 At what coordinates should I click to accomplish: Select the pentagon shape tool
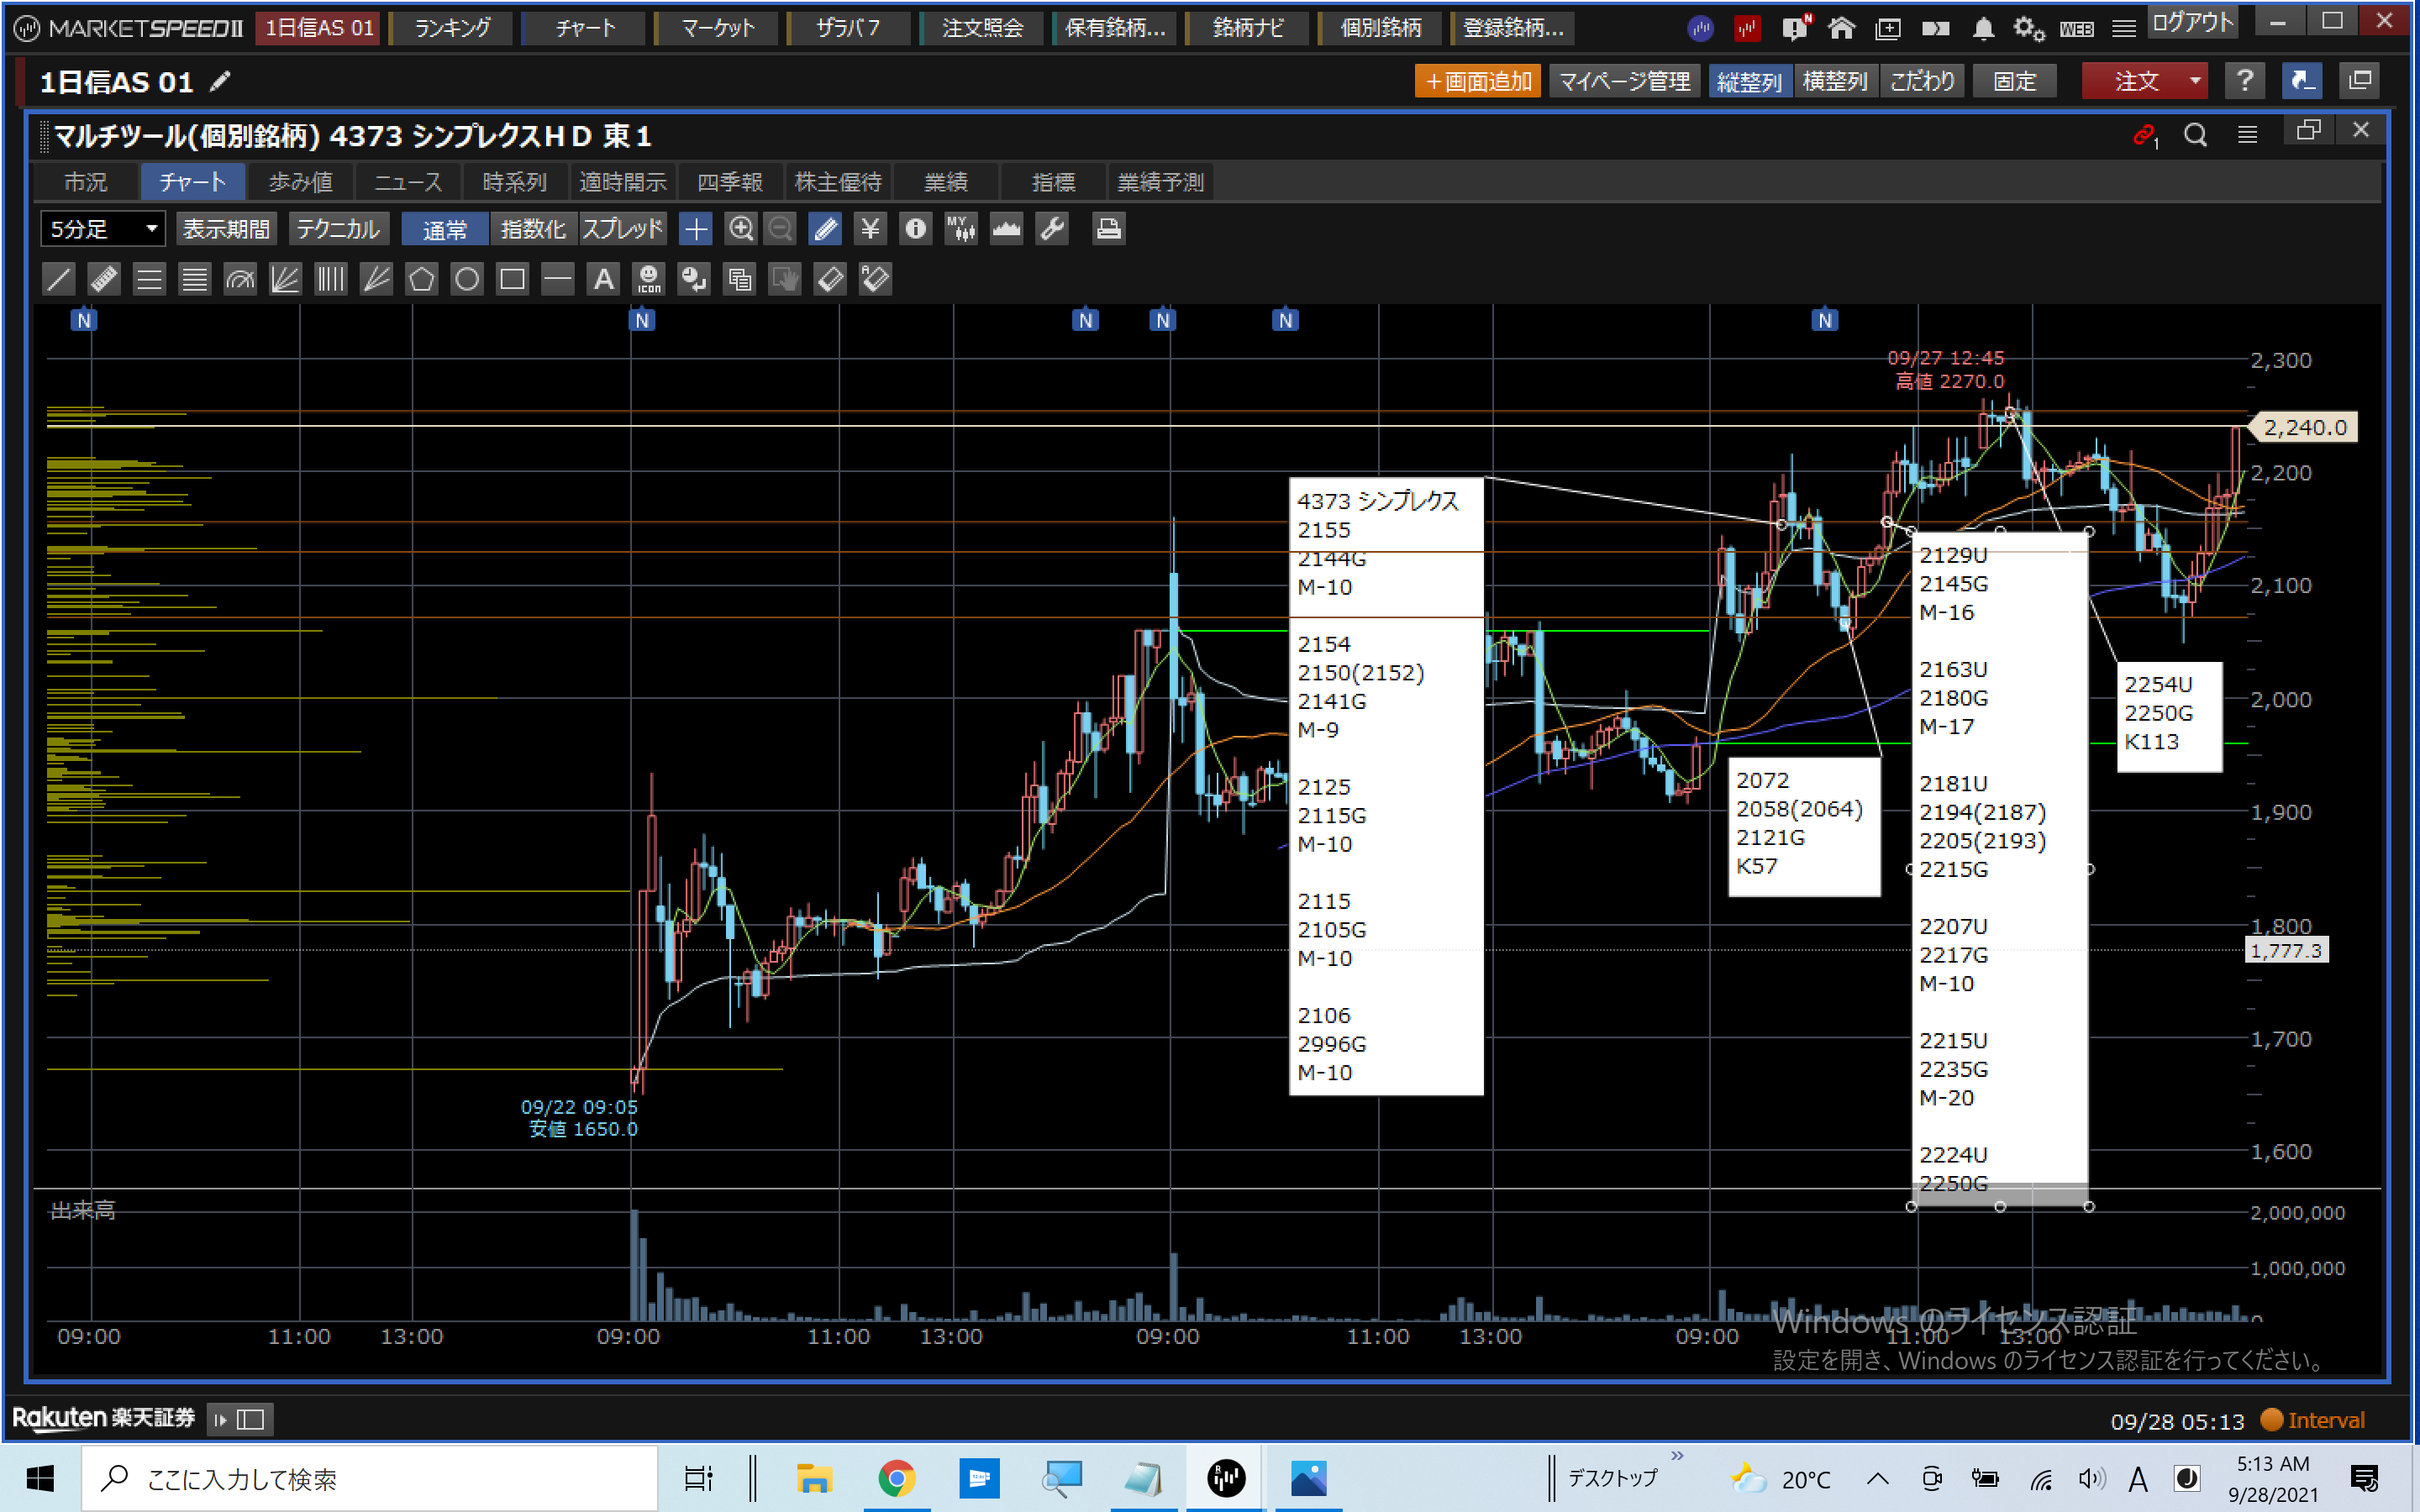(x=421, y=279)
